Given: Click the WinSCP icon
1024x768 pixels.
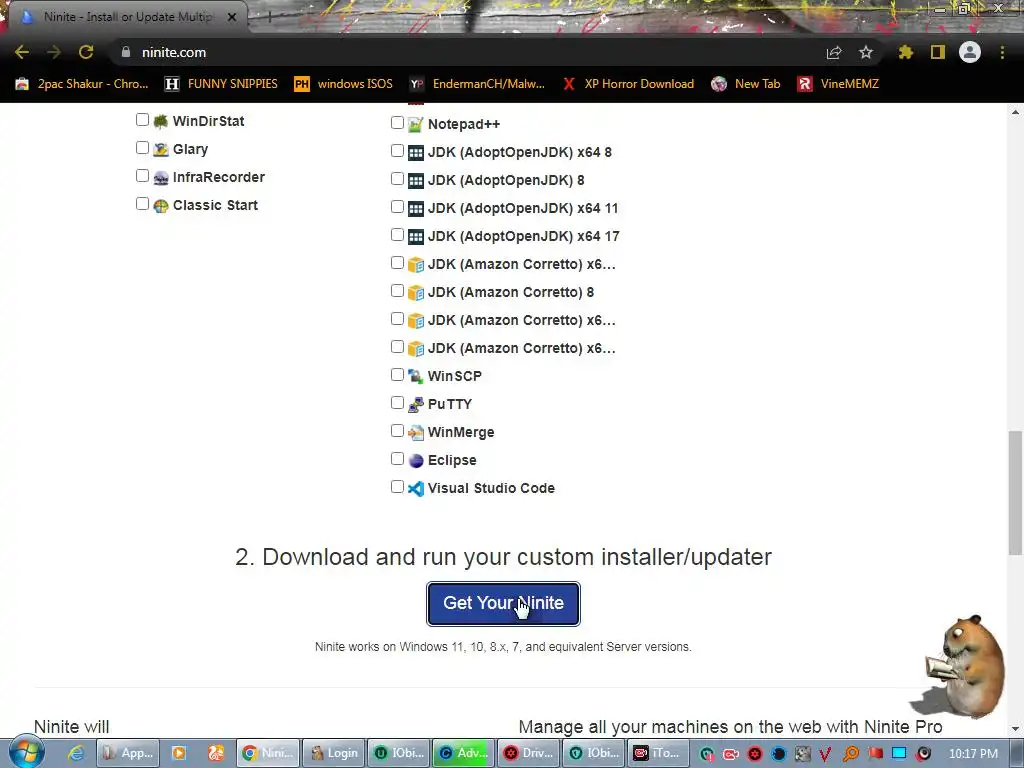Looking at the screenshot, I should [416, 376].
